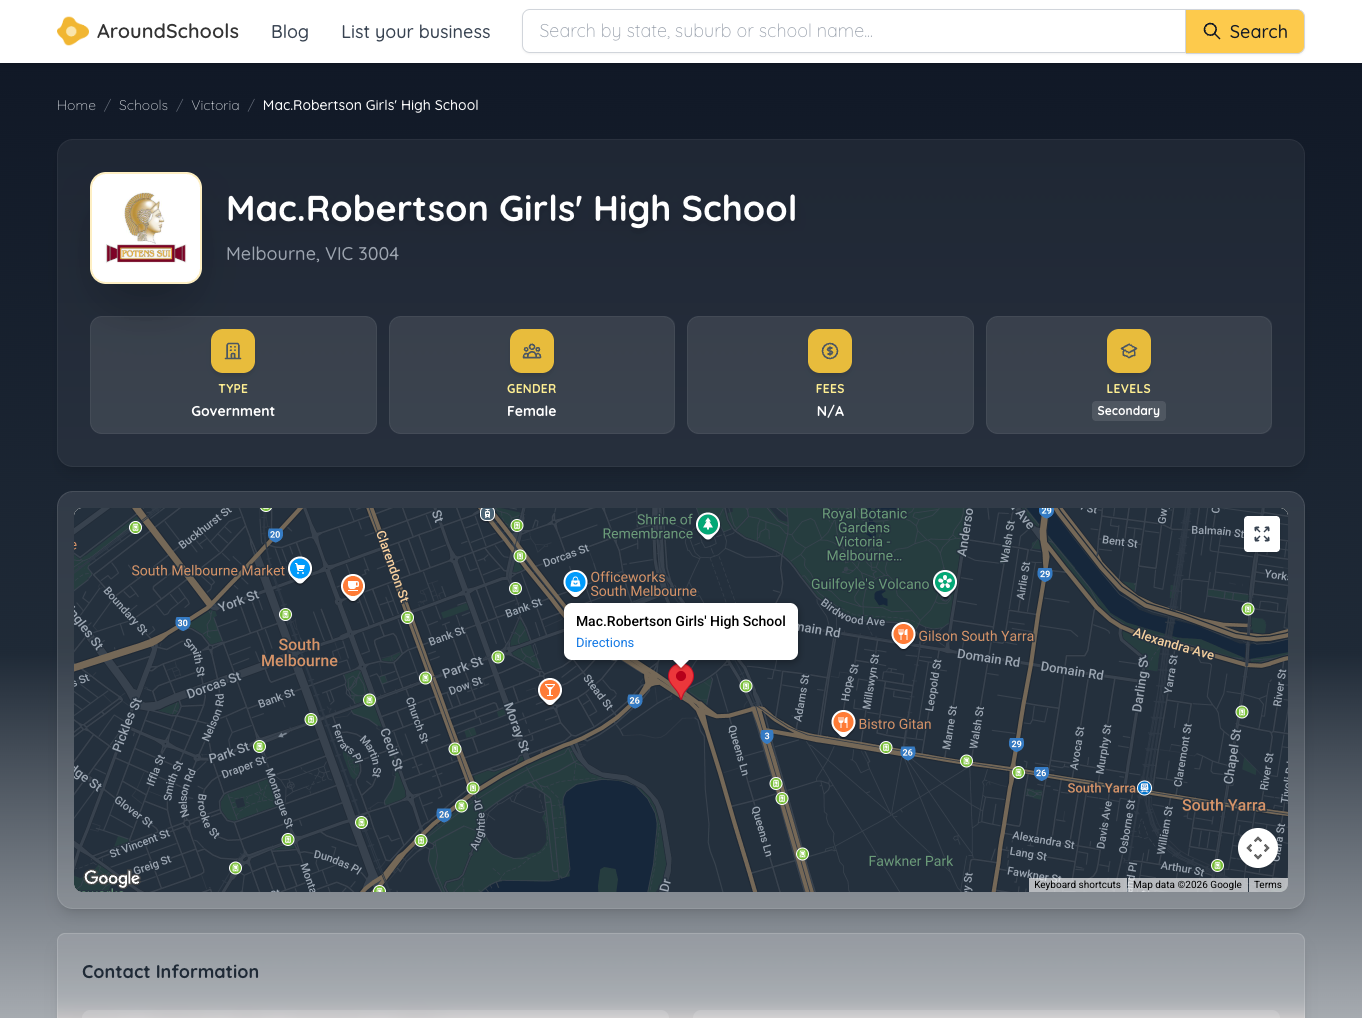Click the South Melbourne Market shopping marker
The image size is (1362, 1018).
click(x=299, y=569)
